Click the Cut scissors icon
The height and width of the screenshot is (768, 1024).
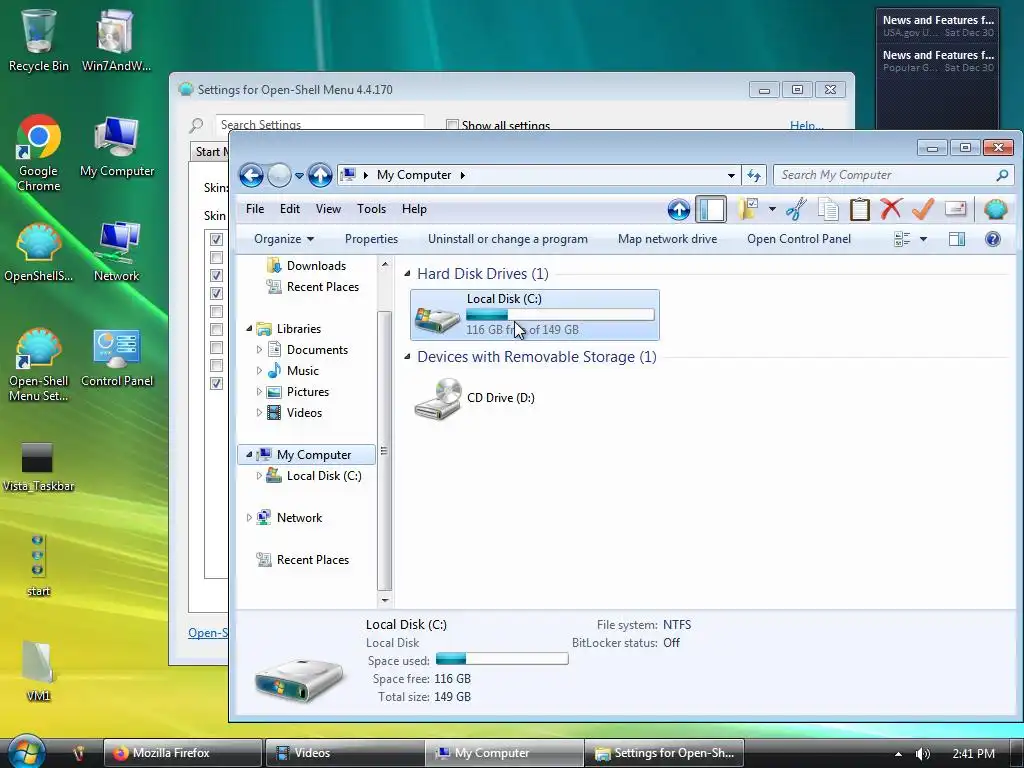[796, 209]
